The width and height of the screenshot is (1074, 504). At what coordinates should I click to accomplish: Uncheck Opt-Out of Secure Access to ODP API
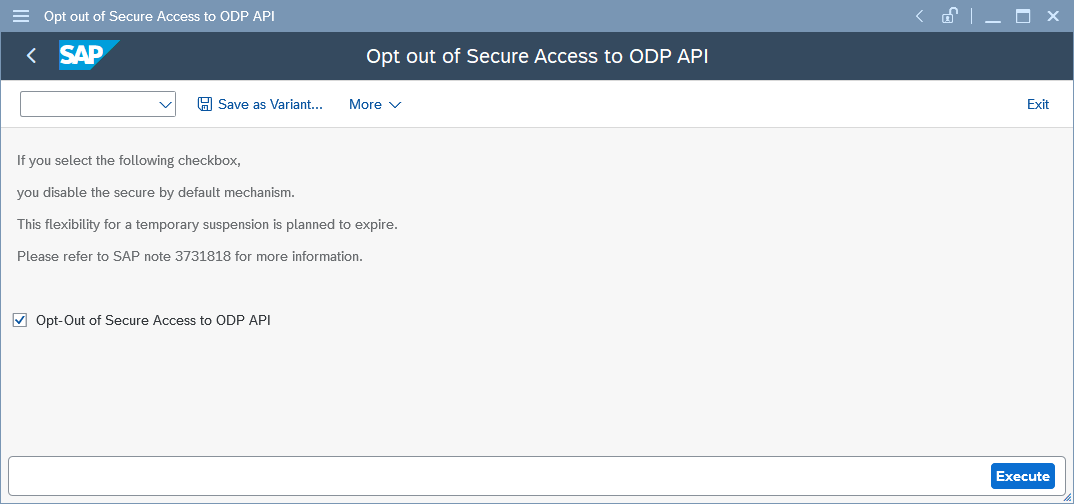coord(20,320)
